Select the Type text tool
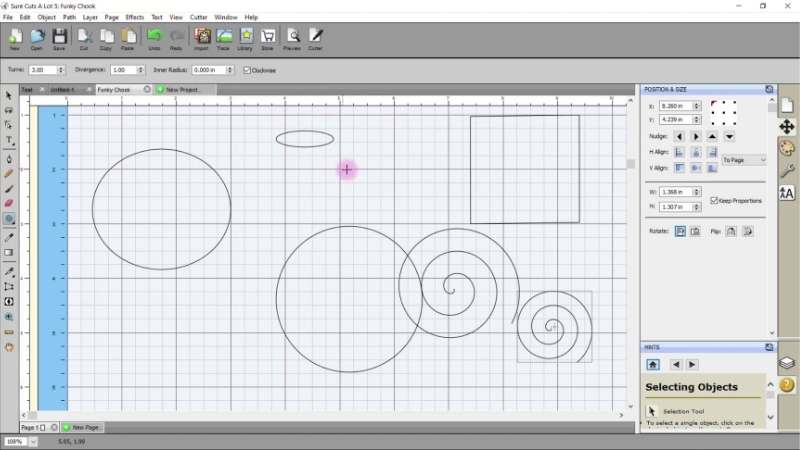This screenshot has height=450, width=800. (9, 140)
